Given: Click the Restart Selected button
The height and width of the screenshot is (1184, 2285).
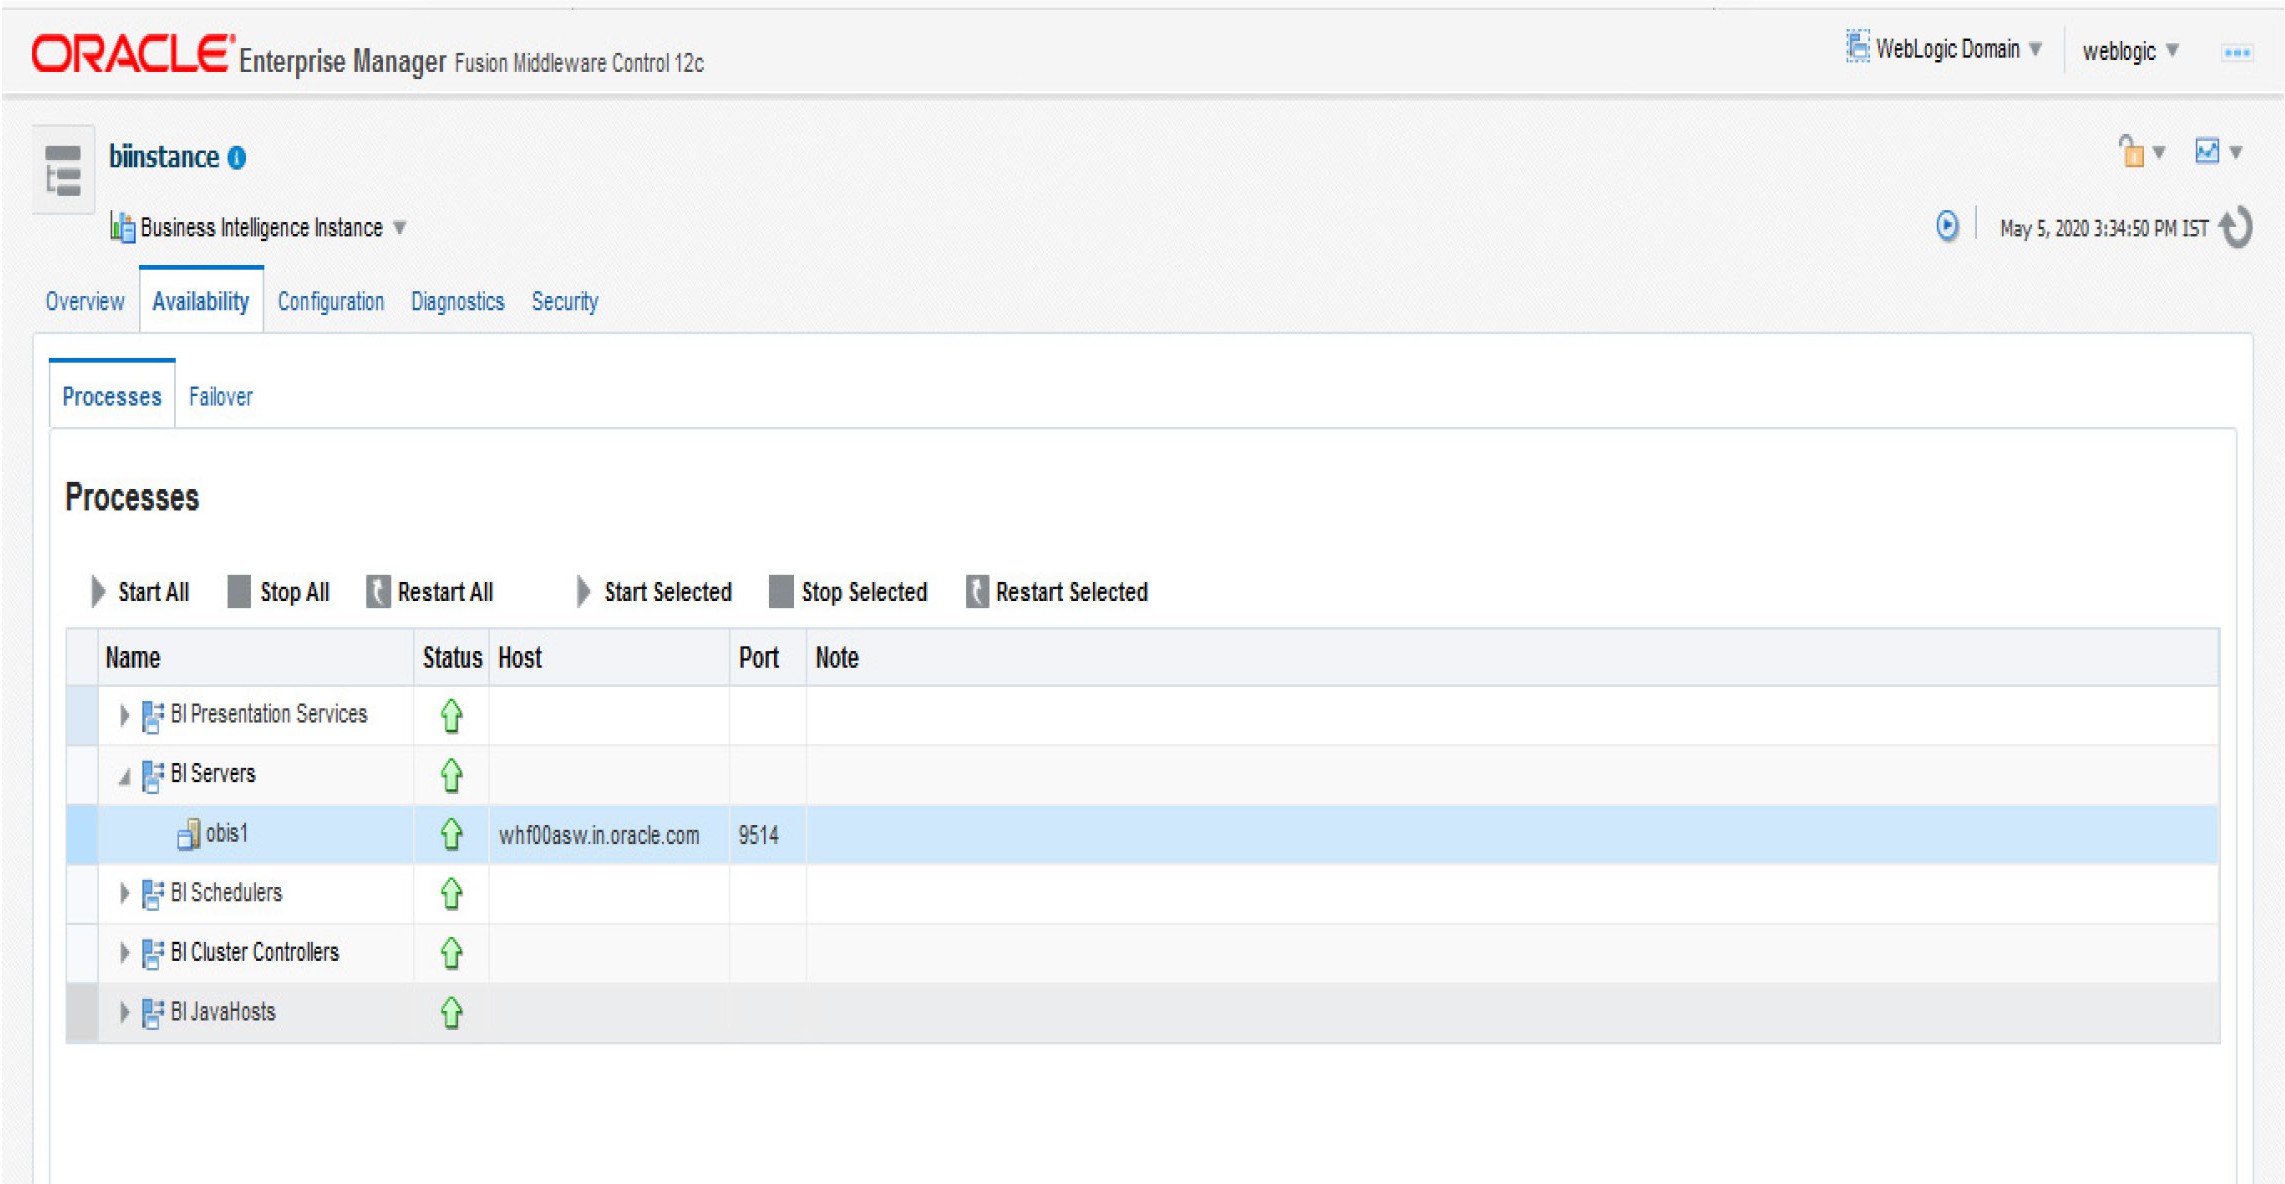Looking at the screenshot, I should [x=1057, y=592].
